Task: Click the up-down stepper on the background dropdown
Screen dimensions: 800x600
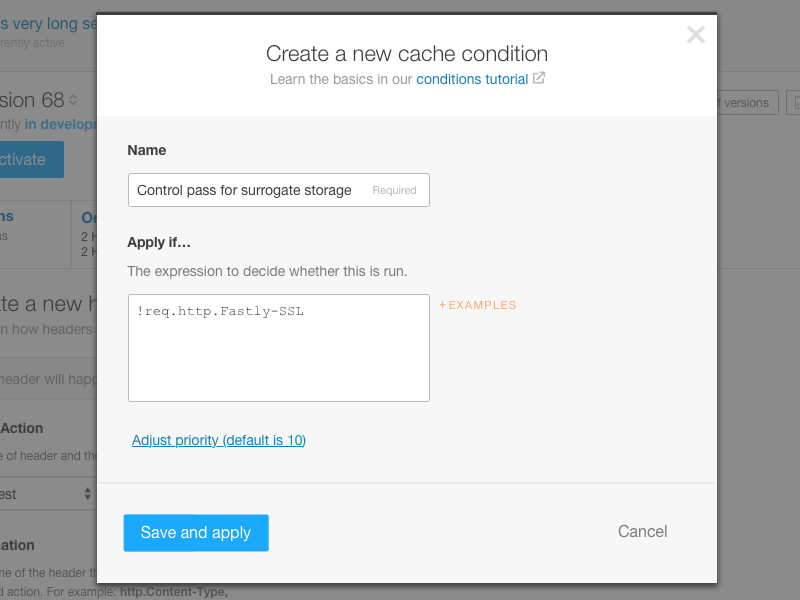Action: [x=88, y=493]
